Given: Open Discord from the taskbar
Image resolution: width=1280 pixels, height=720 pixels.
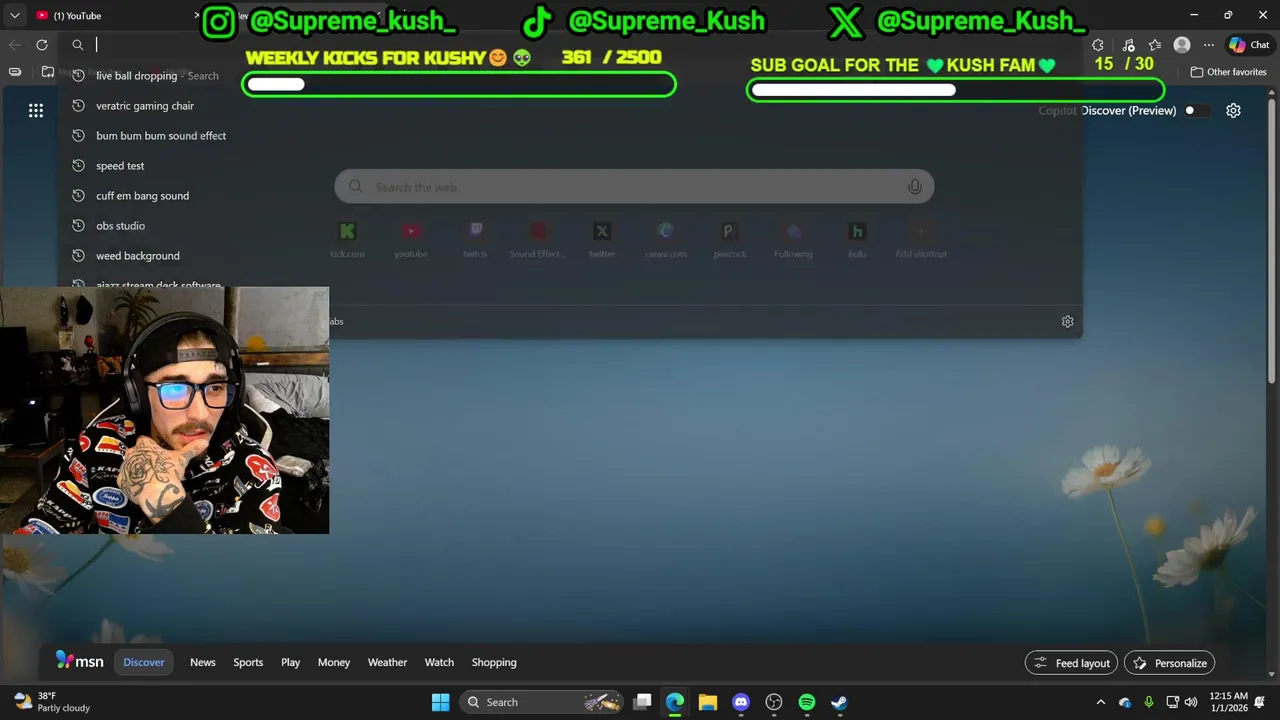Looking at the screenshot, I should [x=741, y=702].
